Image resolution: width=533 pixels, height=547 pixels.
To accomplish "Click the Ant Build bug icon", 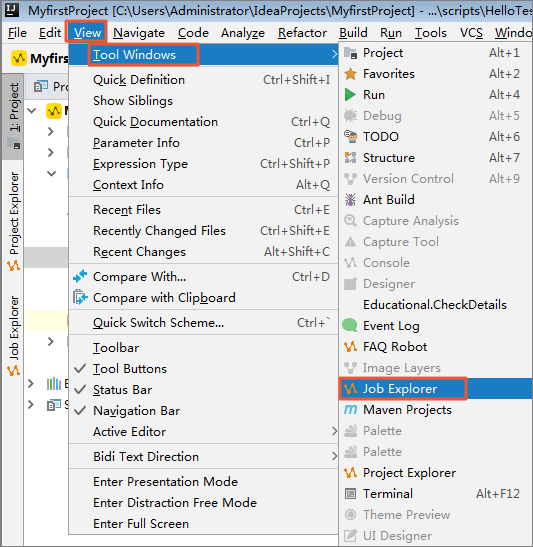I will pyautogui.click(x=350, y=200).
